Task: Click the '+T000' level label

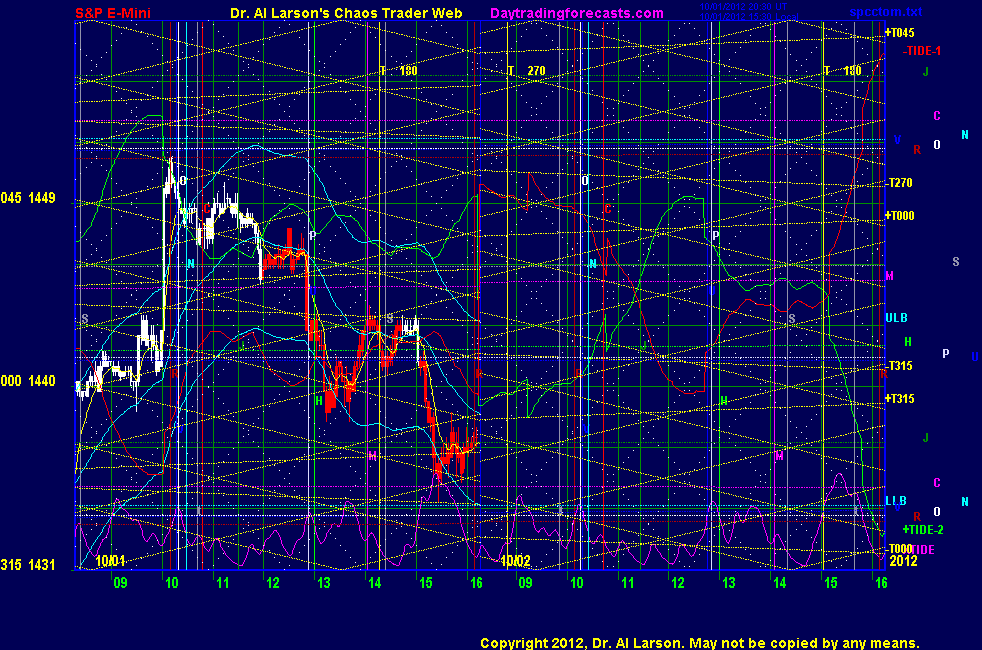Action: coord(899,215)
